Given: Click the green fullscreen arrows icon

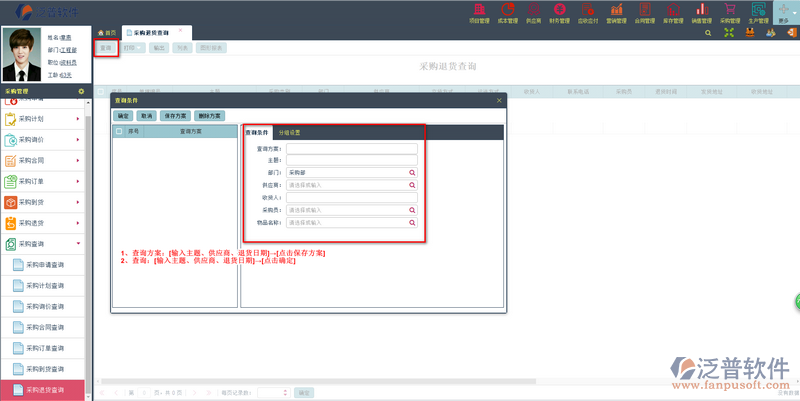Looking at the screenshot, I should pos(729,33).
